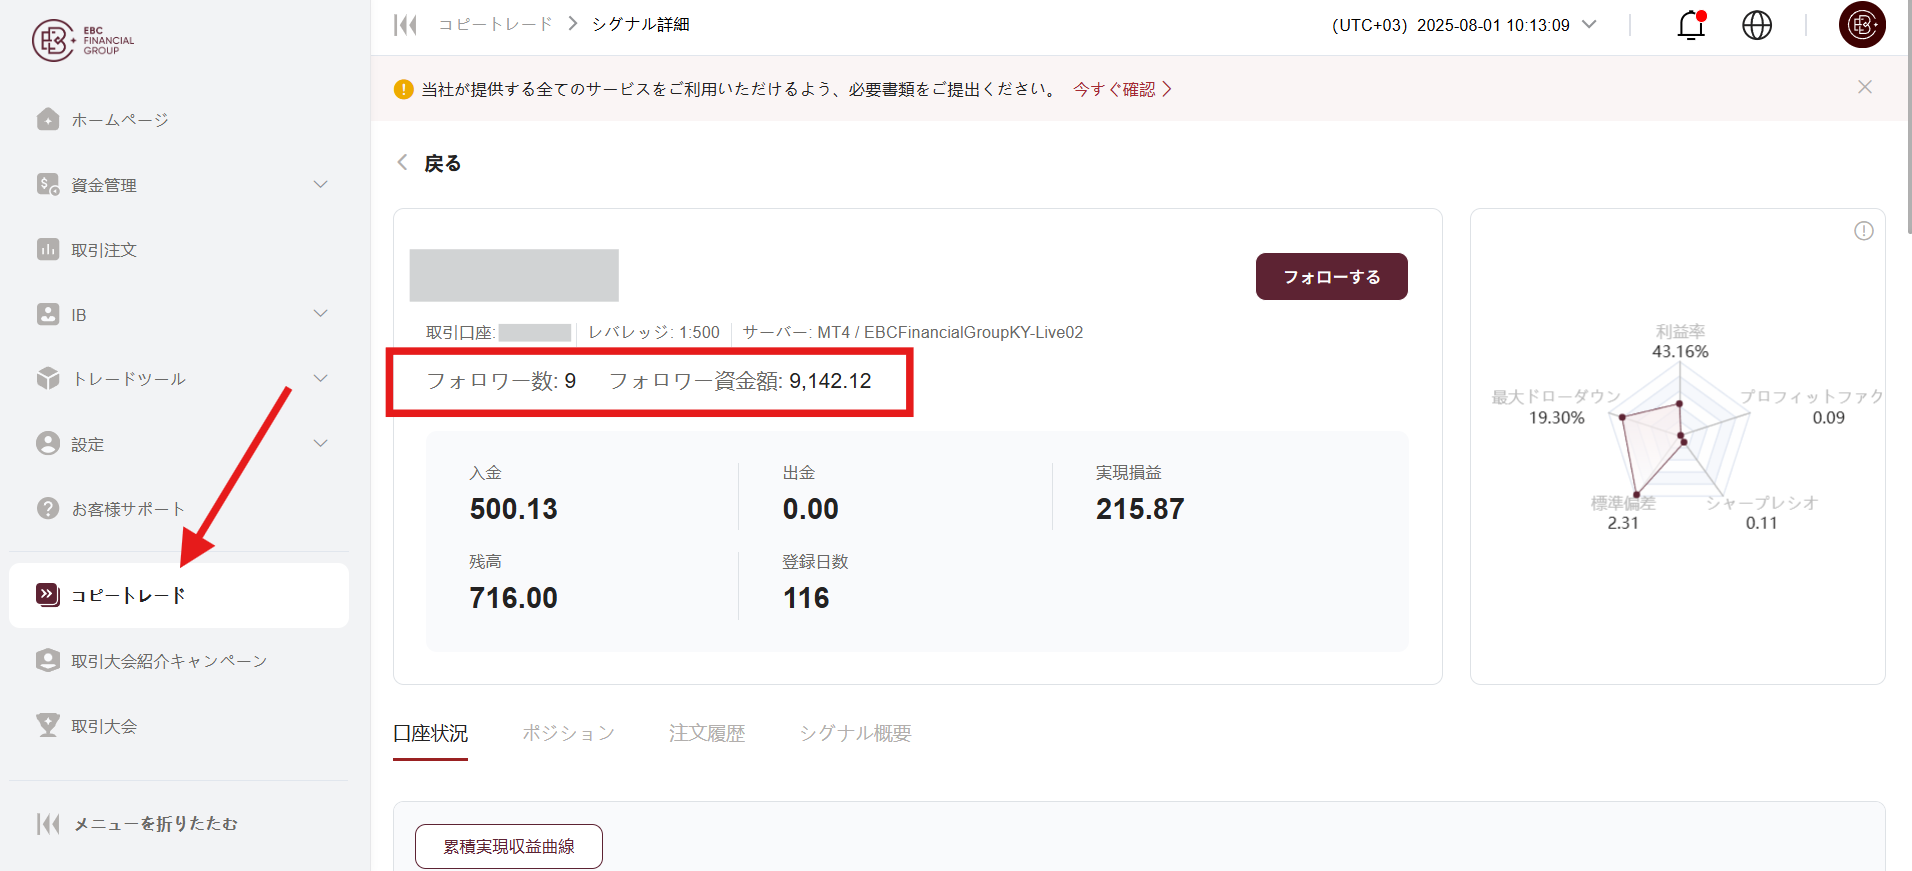Click the 標準偏差 2.31 label
This screenshot has height=871, width=1912.
coord(1623,512)
